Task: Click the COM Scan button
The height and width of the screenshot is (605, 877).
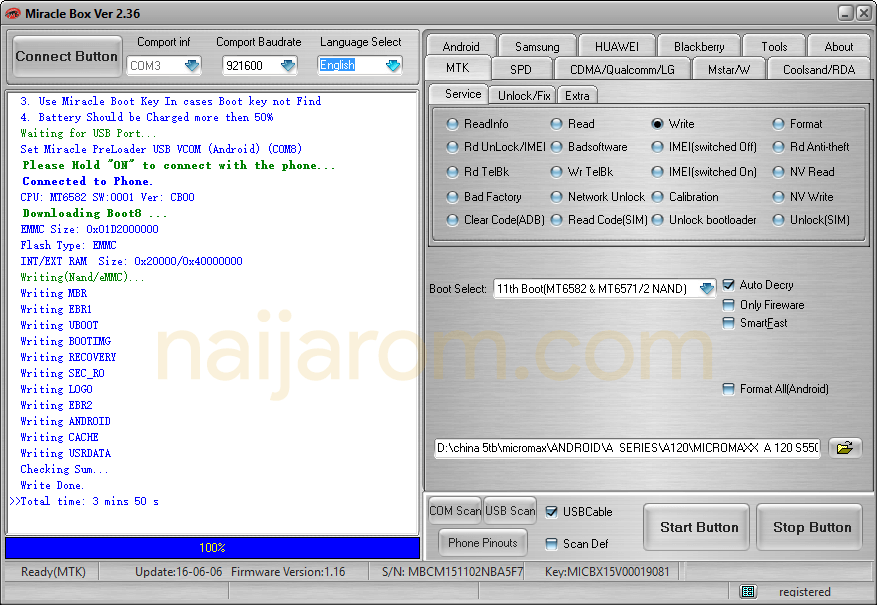Action: pos(455,511)
